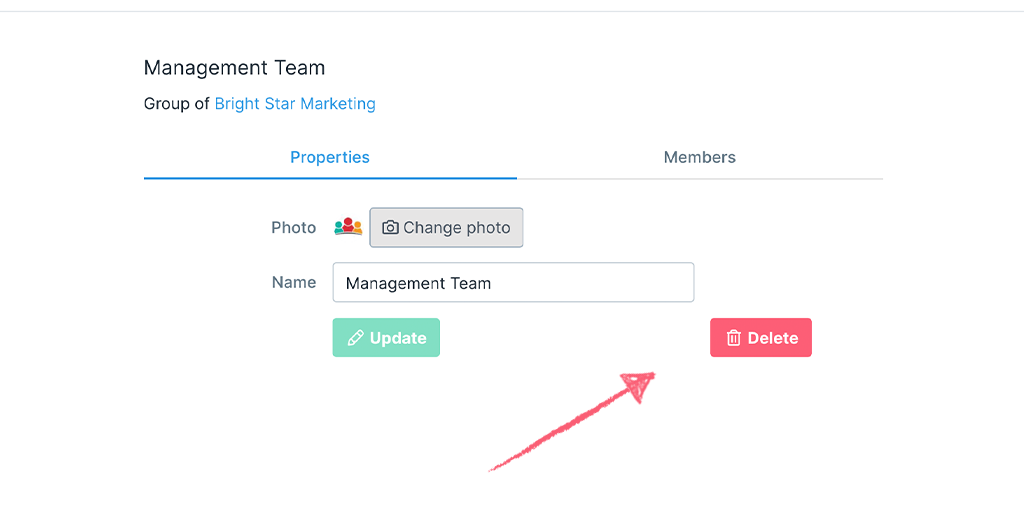
Task: Switch to the Members tab
Action: 699,157
